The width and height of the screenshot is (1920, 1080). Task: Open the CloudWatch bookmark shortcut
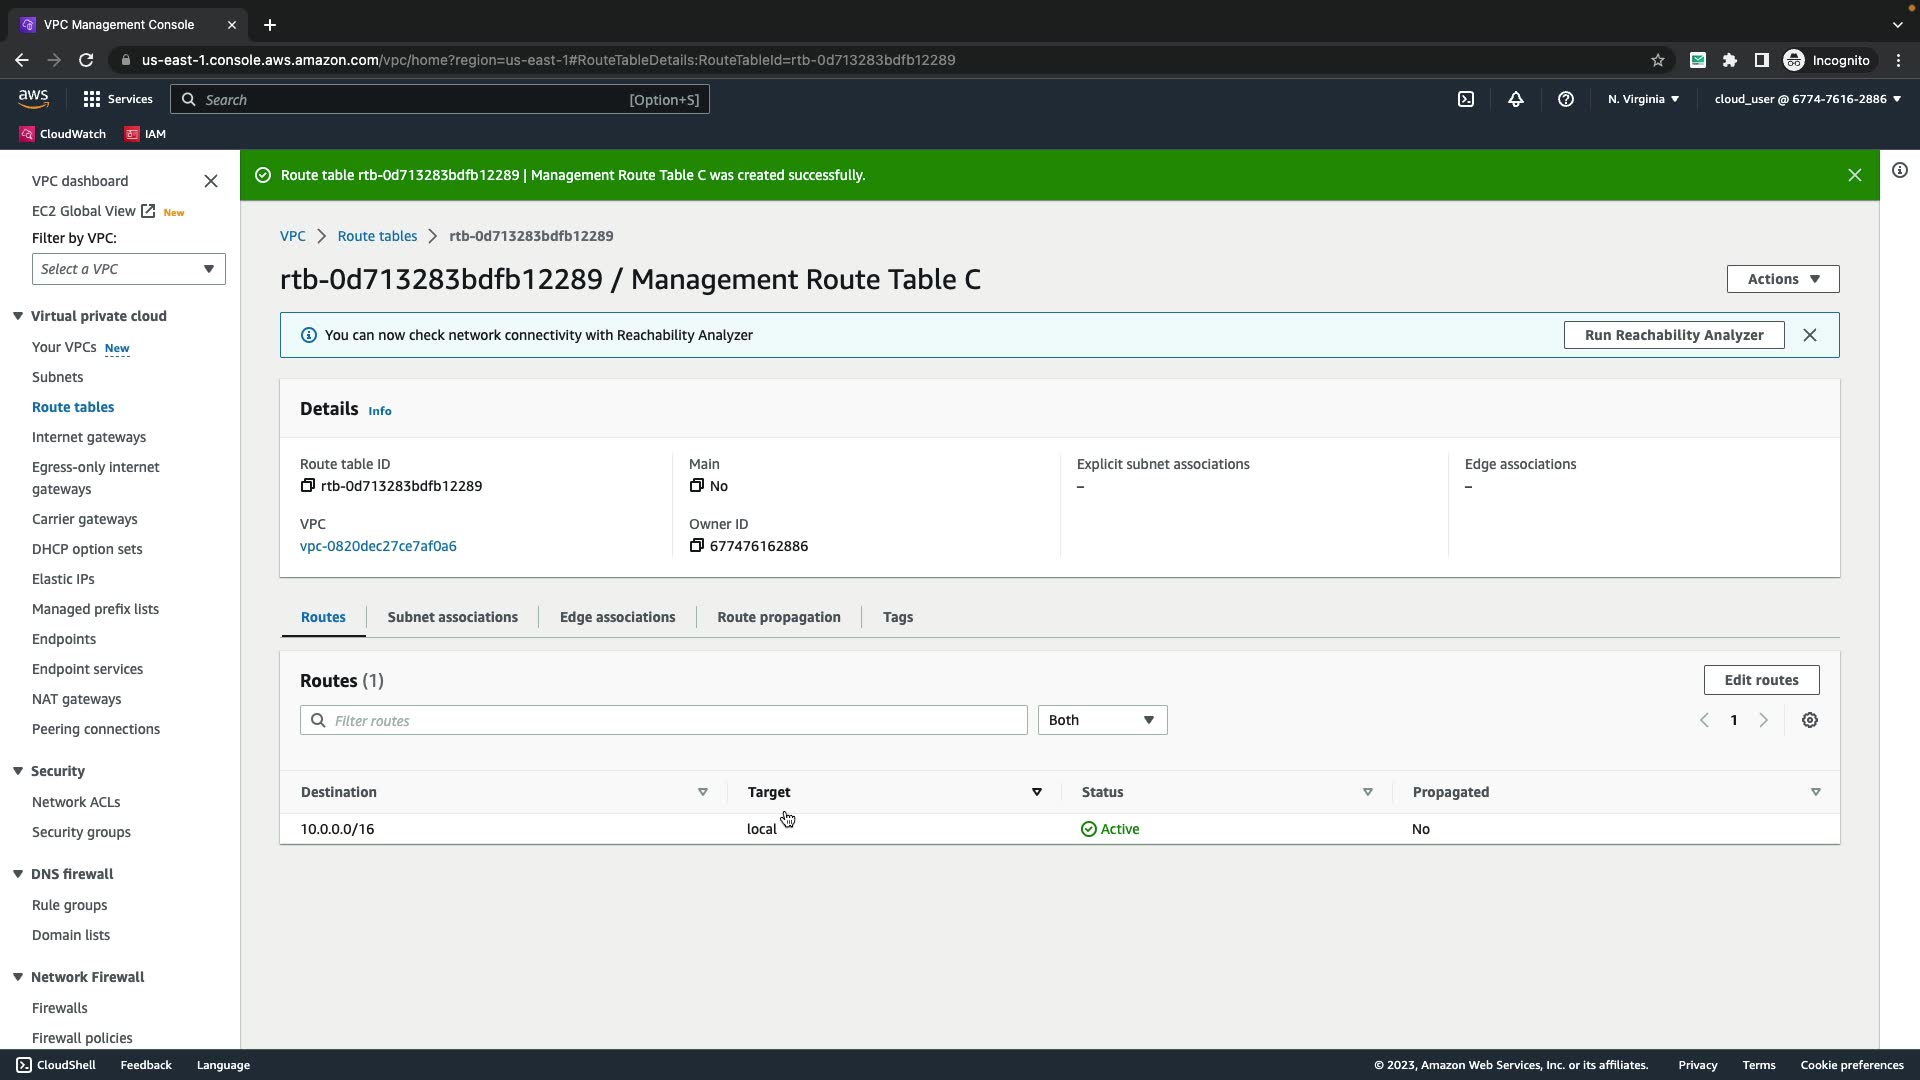[x=62, y=134]
